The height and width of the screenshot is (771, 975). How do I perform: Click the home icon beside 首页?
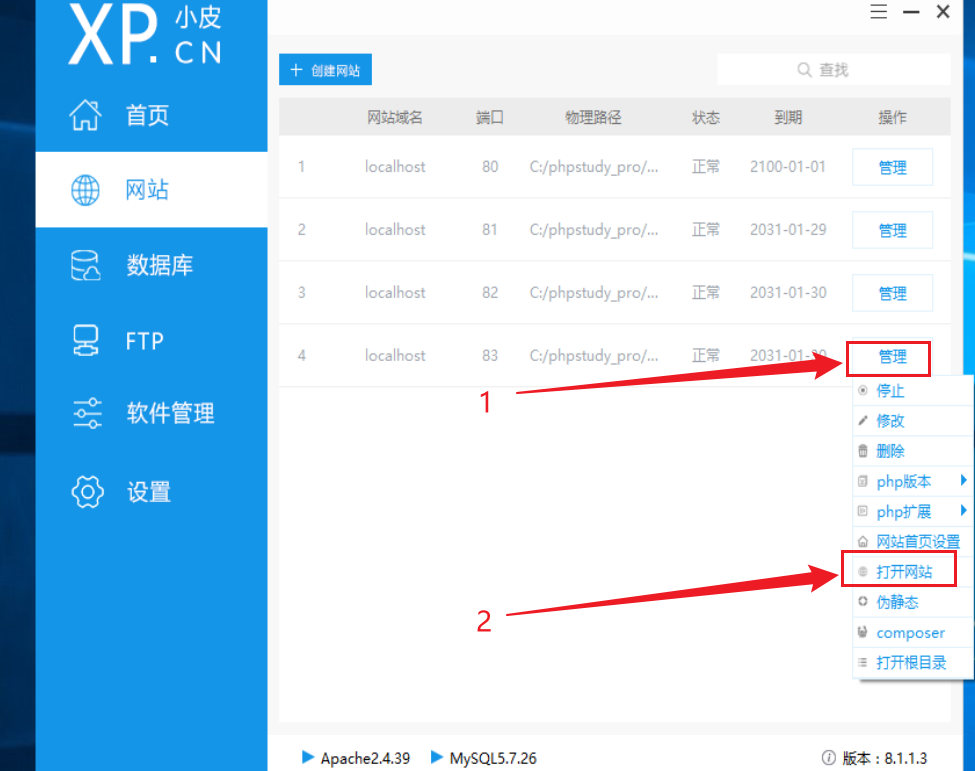(85, 115)
